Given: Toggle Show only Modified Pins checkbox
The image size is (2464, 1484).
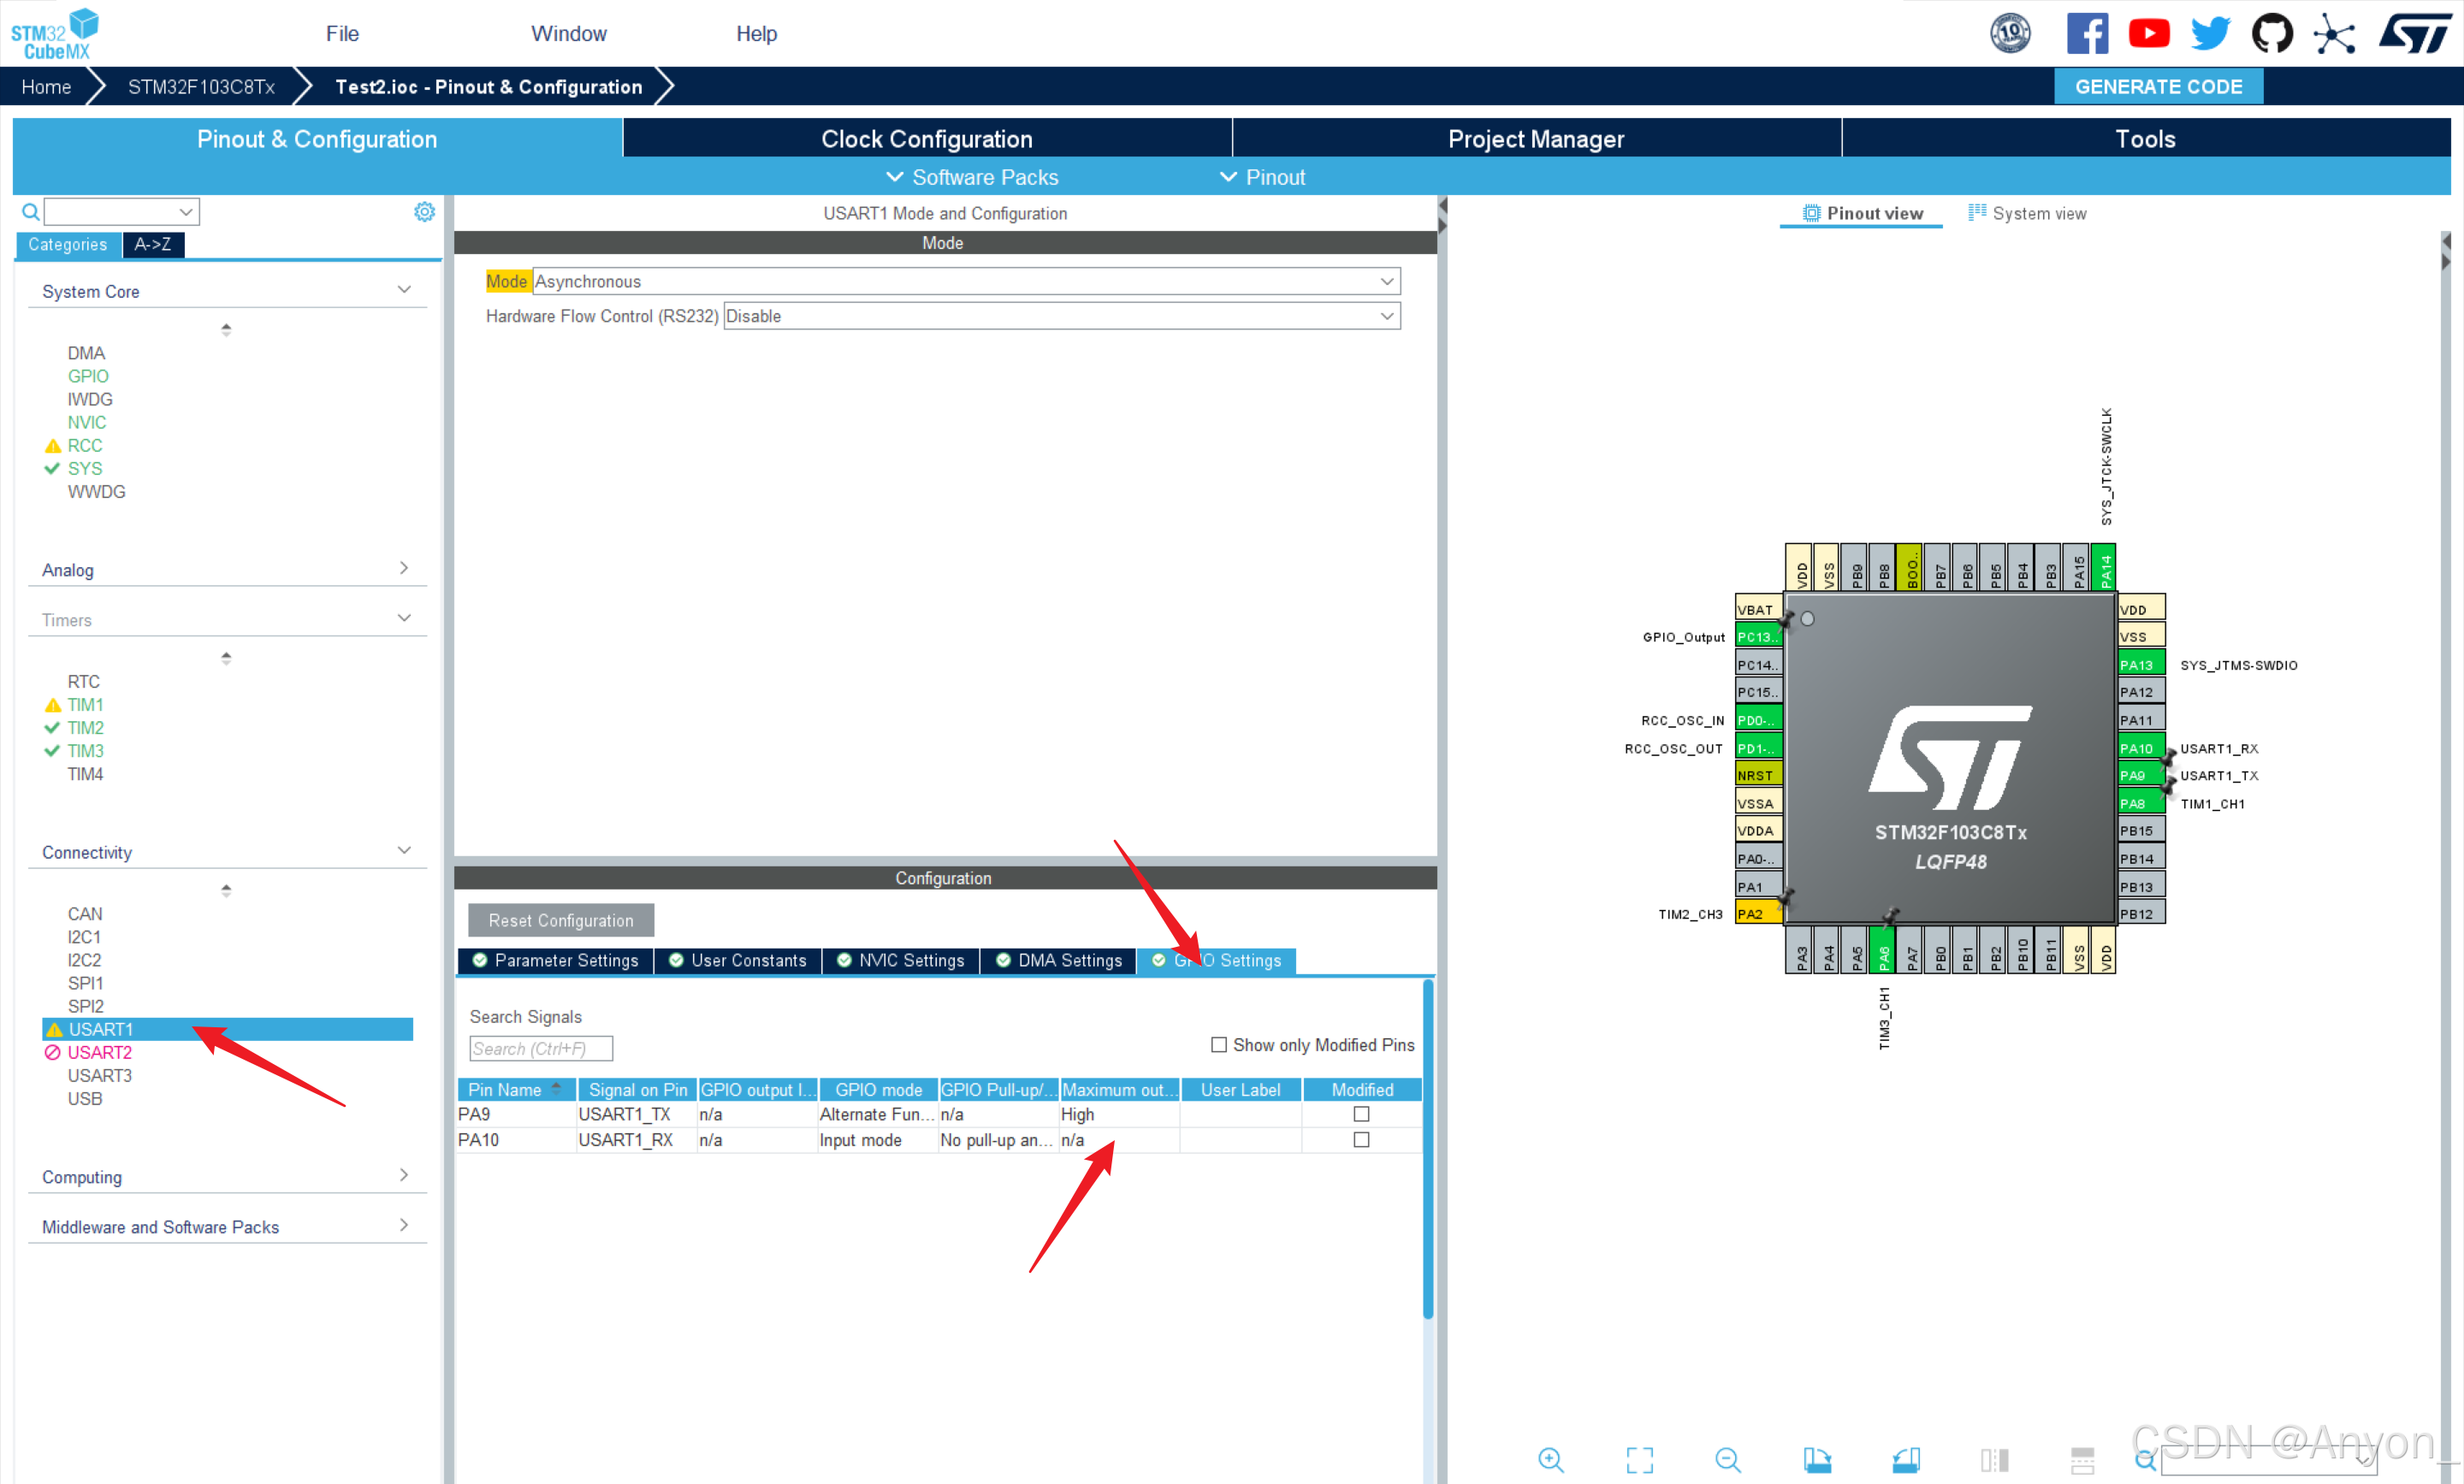Looking at the screenshot, I should click(1218, 1044).
